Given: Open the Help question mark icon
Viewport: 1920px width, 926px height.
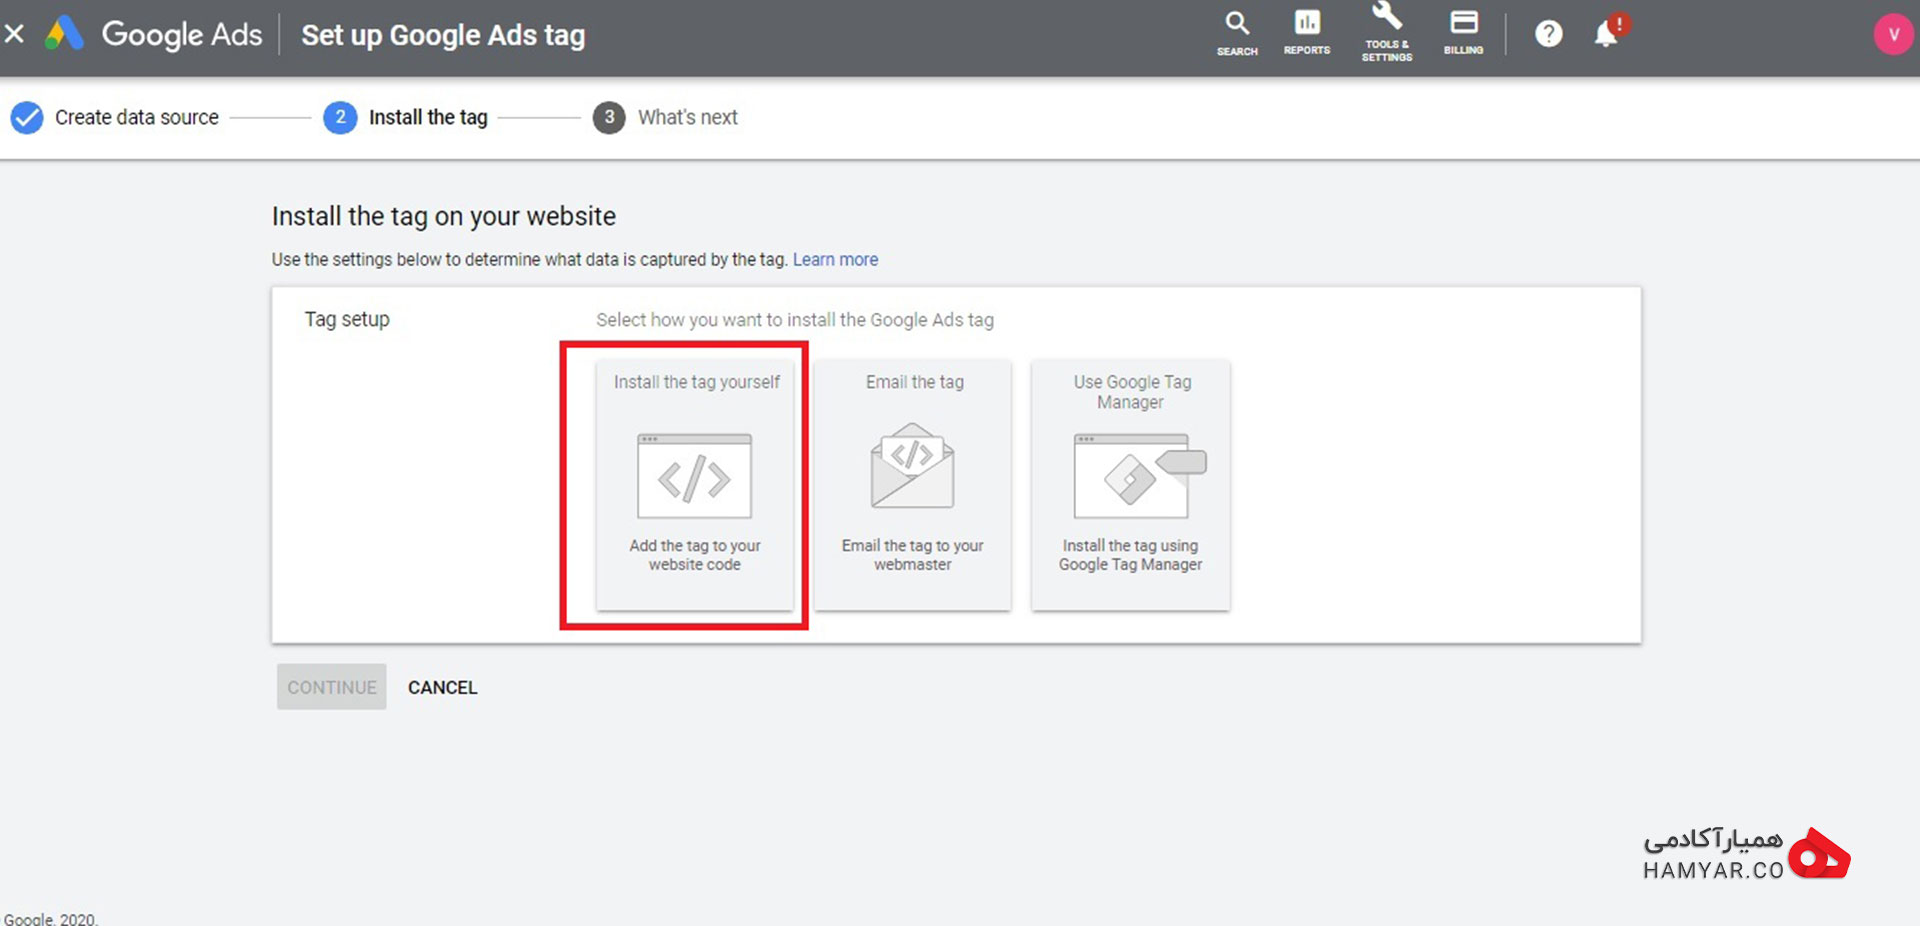Looking at the screenshot, I should click(1549, 34).
